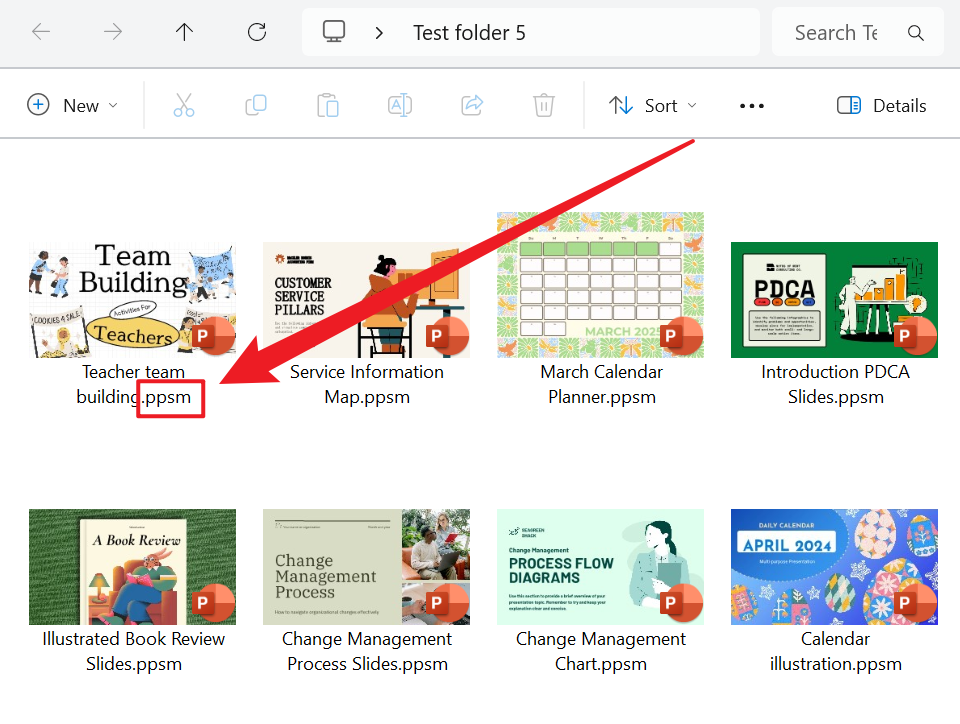This screenshot has height=724, width=960.
Task: Select the Customer Service Pillars thumbnail
Action: coord(366,300)
